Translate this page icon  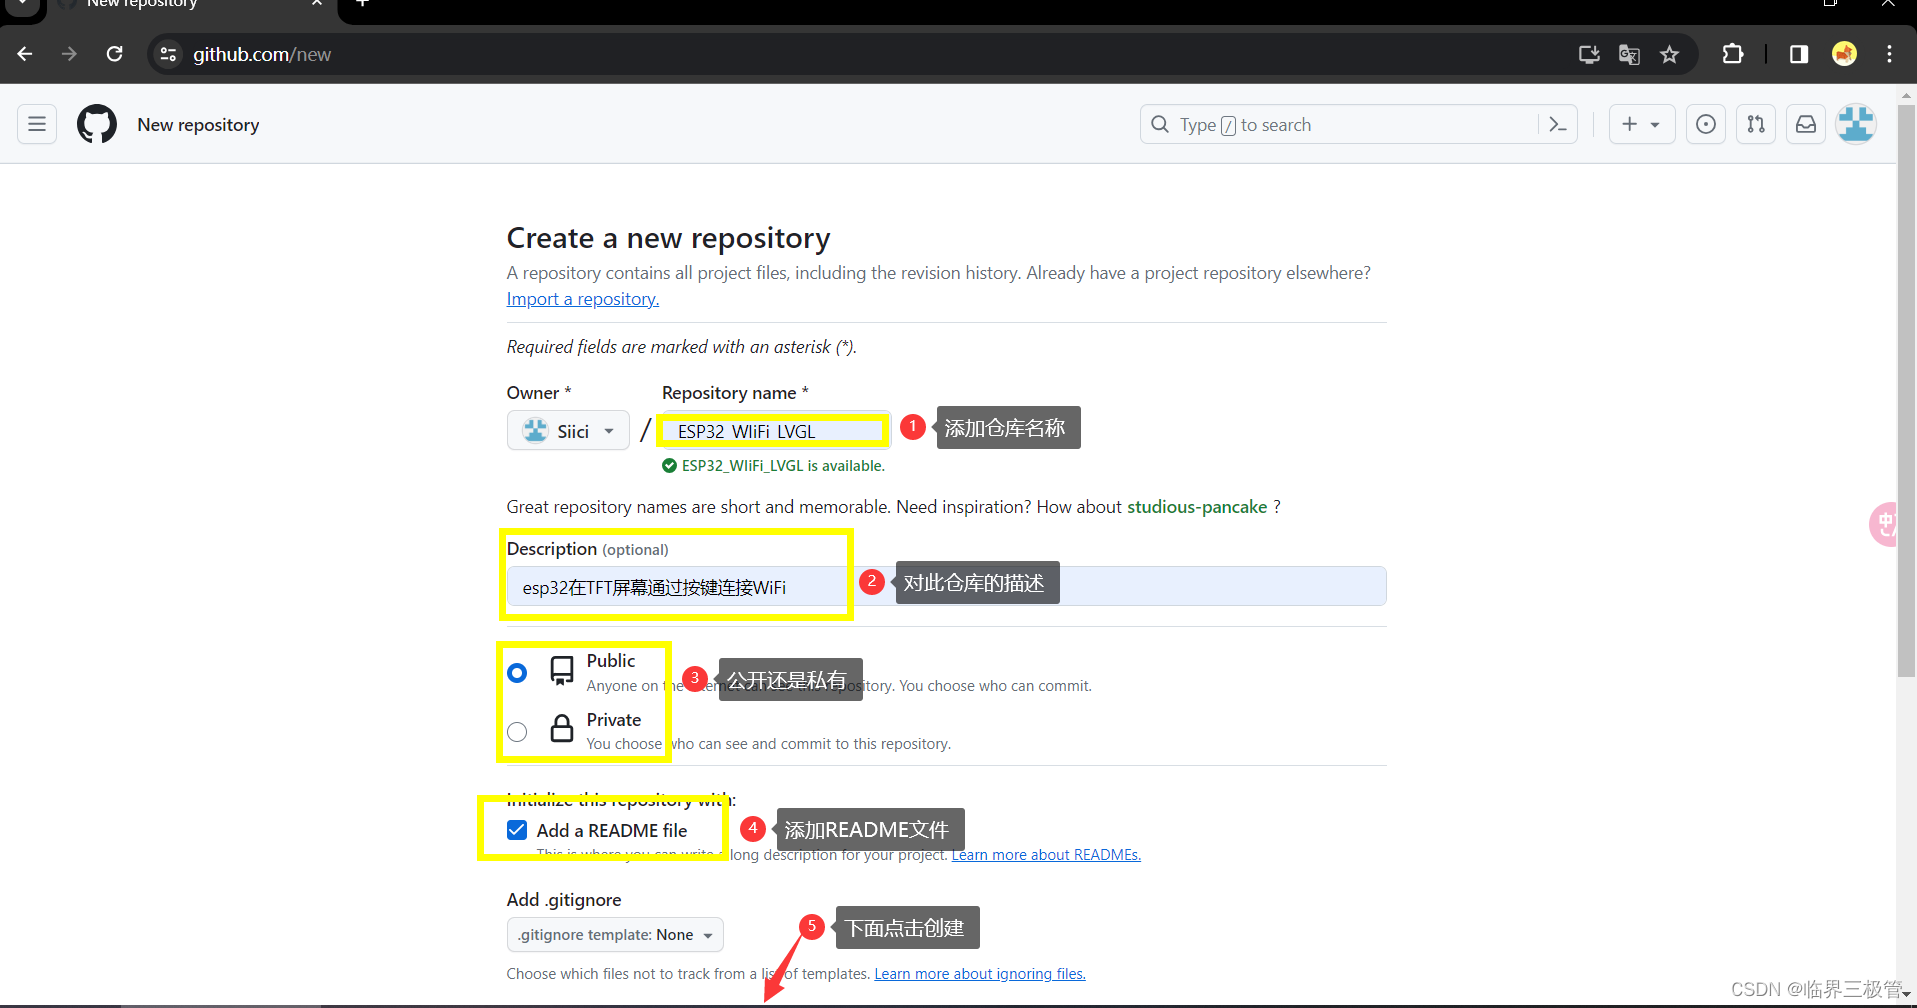pyautogui.click(x=1629, y=54)
